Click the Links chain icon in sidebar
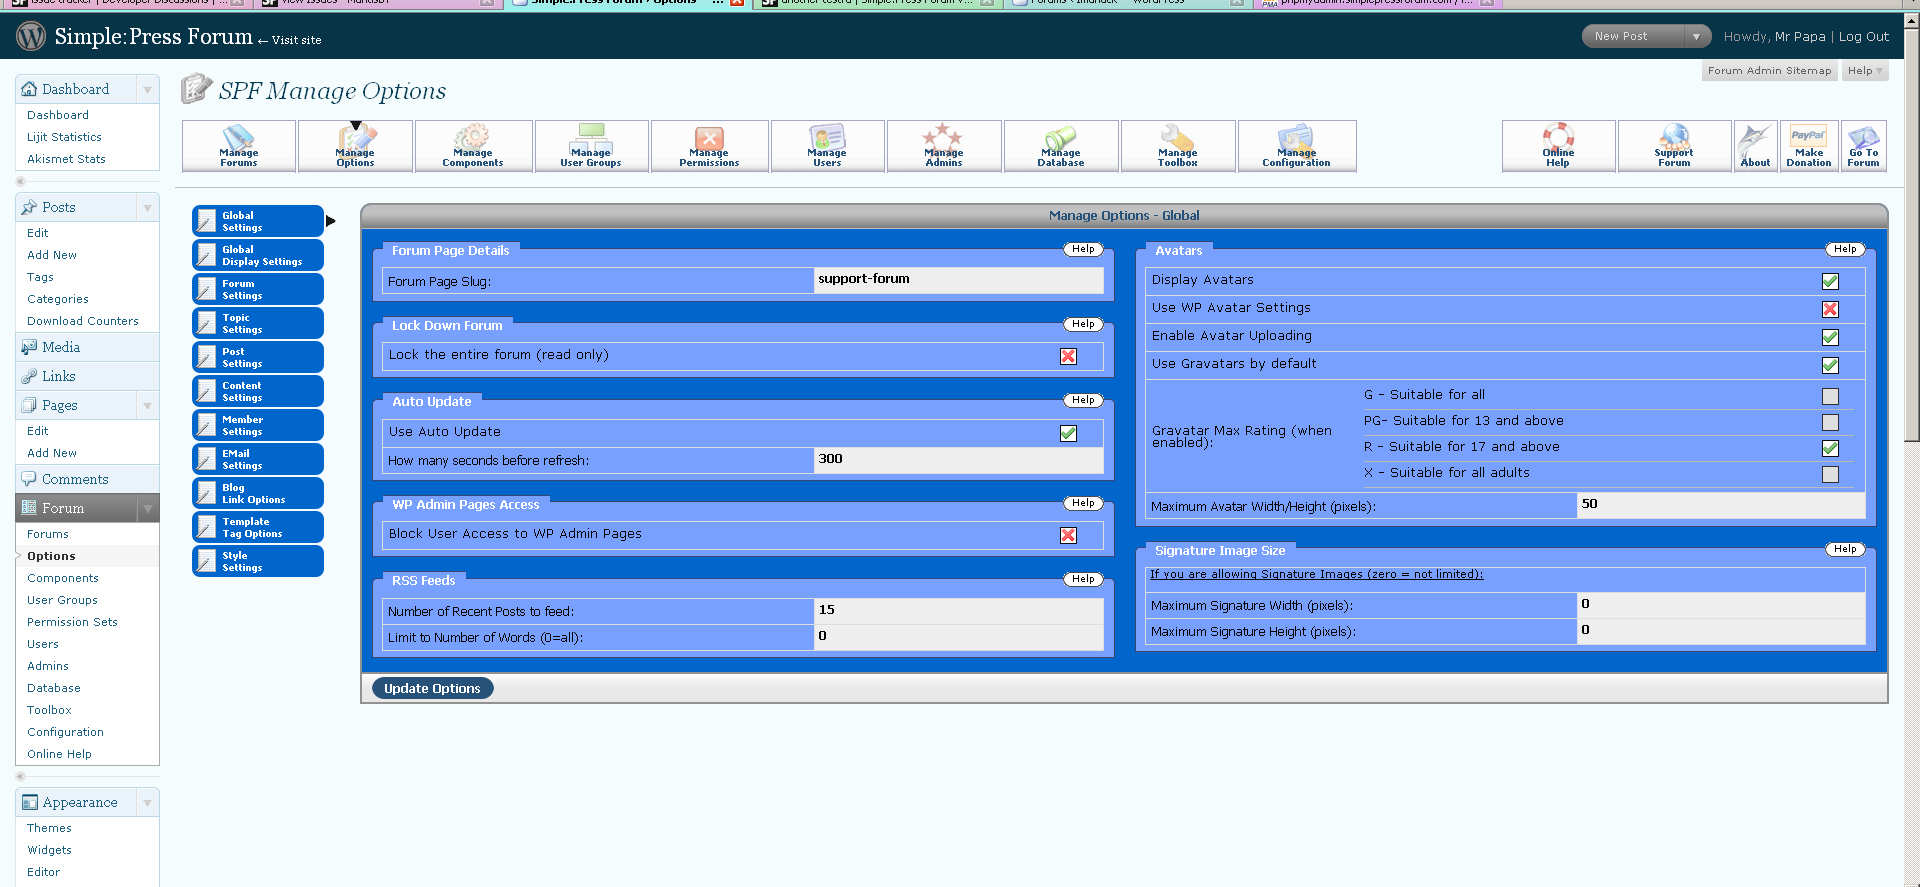Screen dimensions: 1920x887 pyautogui.click(x=29, y=376)
